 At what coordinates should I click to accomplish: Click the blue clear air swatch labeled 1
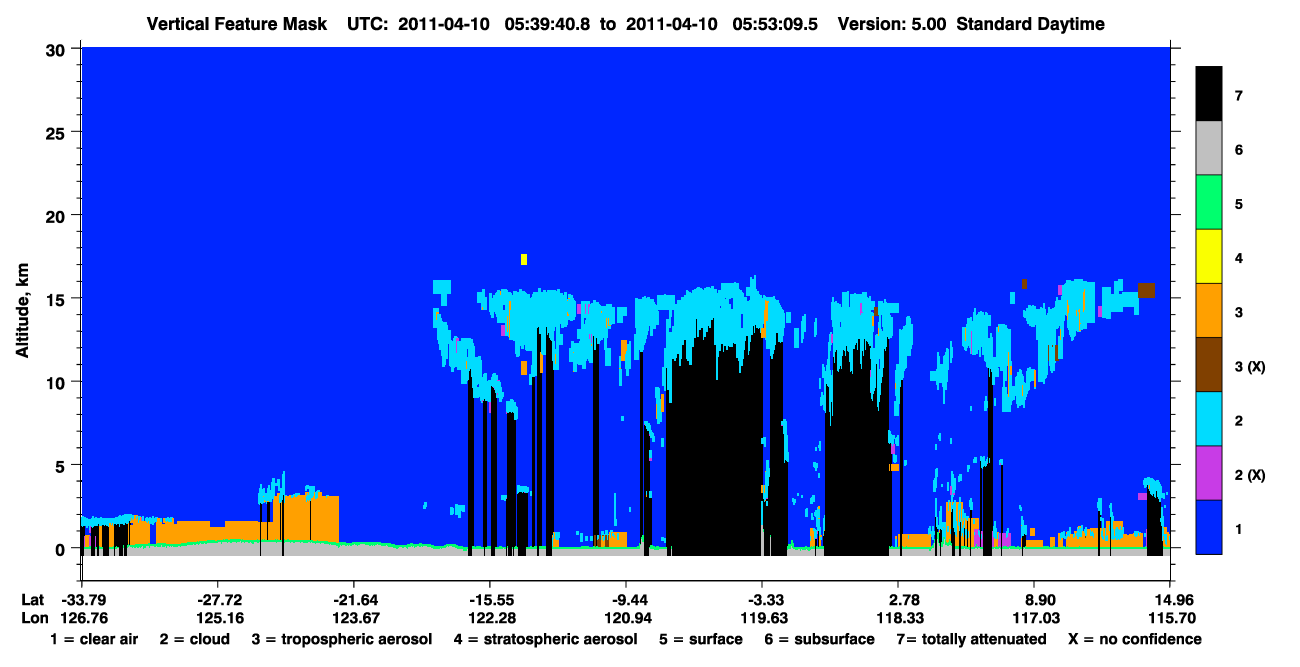(1209, 527)
